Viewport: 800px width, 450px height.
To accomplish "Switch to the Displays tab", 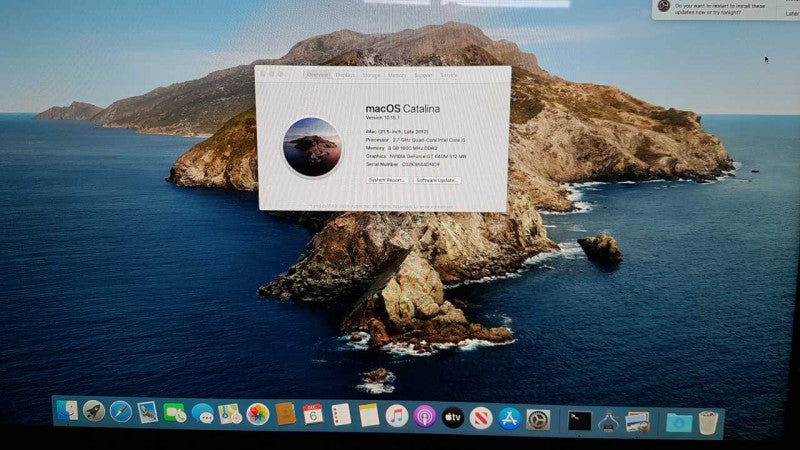I will click(345, 74).
